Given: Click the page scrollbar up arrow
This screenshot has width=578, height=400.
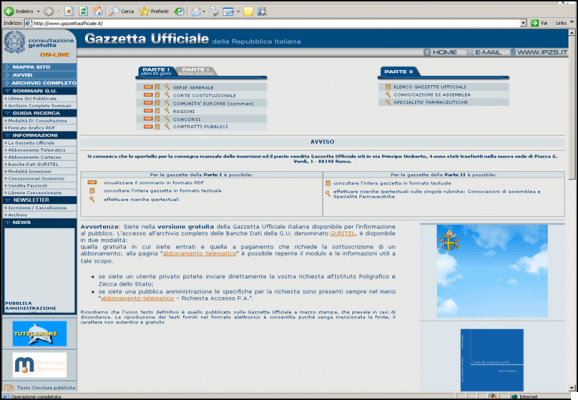Looking at the screenshot, I should coord(572,32).
